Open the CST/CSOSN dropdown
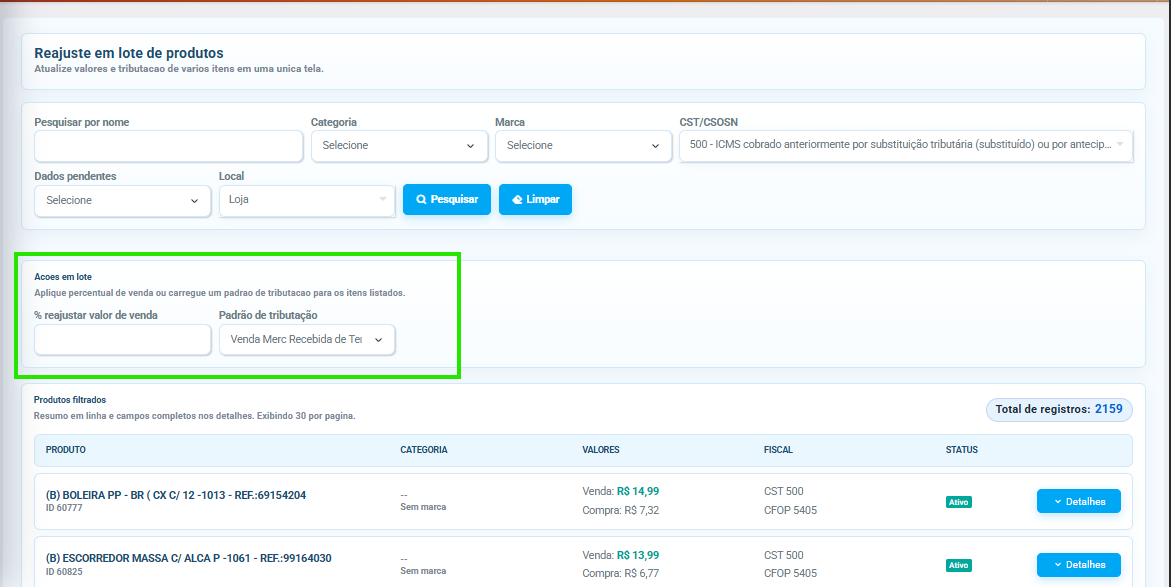 point(906,146)
